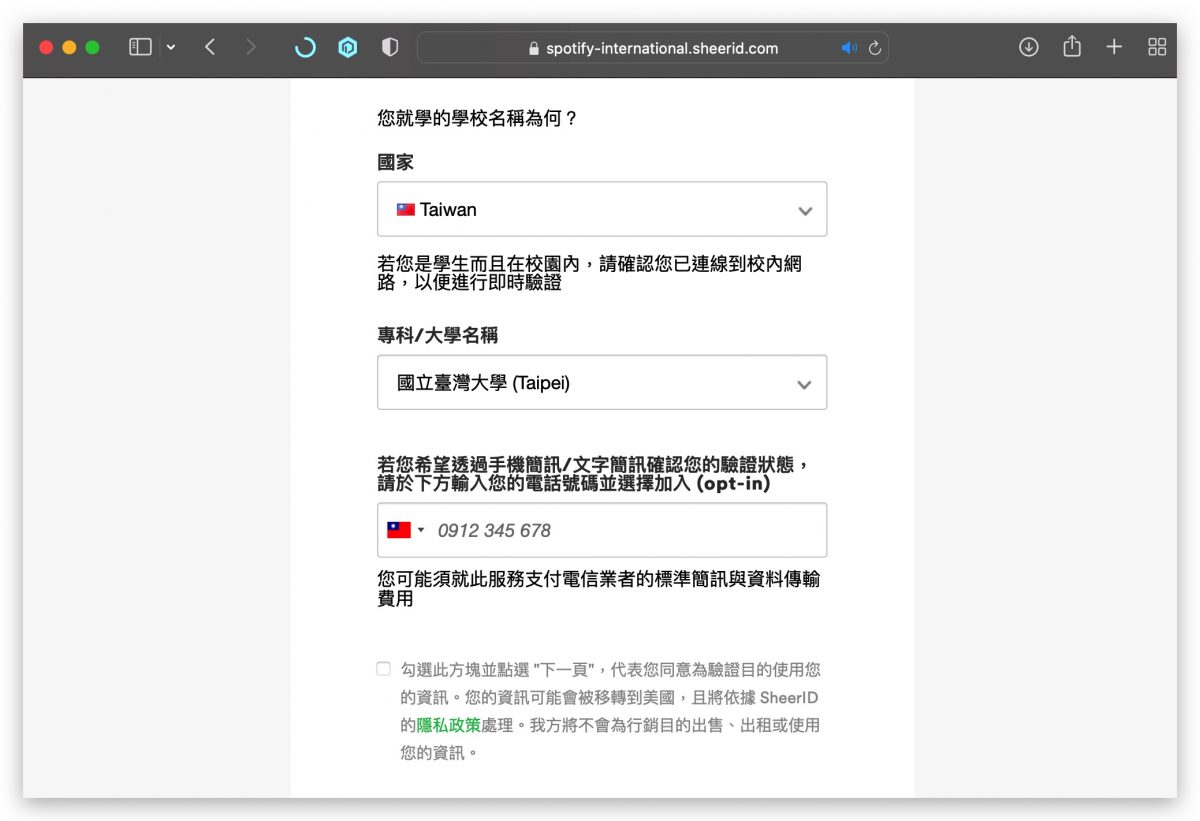Click the chevron in the school name dropdown
This screenshot has width=1200, height=821.
(805, 385)
